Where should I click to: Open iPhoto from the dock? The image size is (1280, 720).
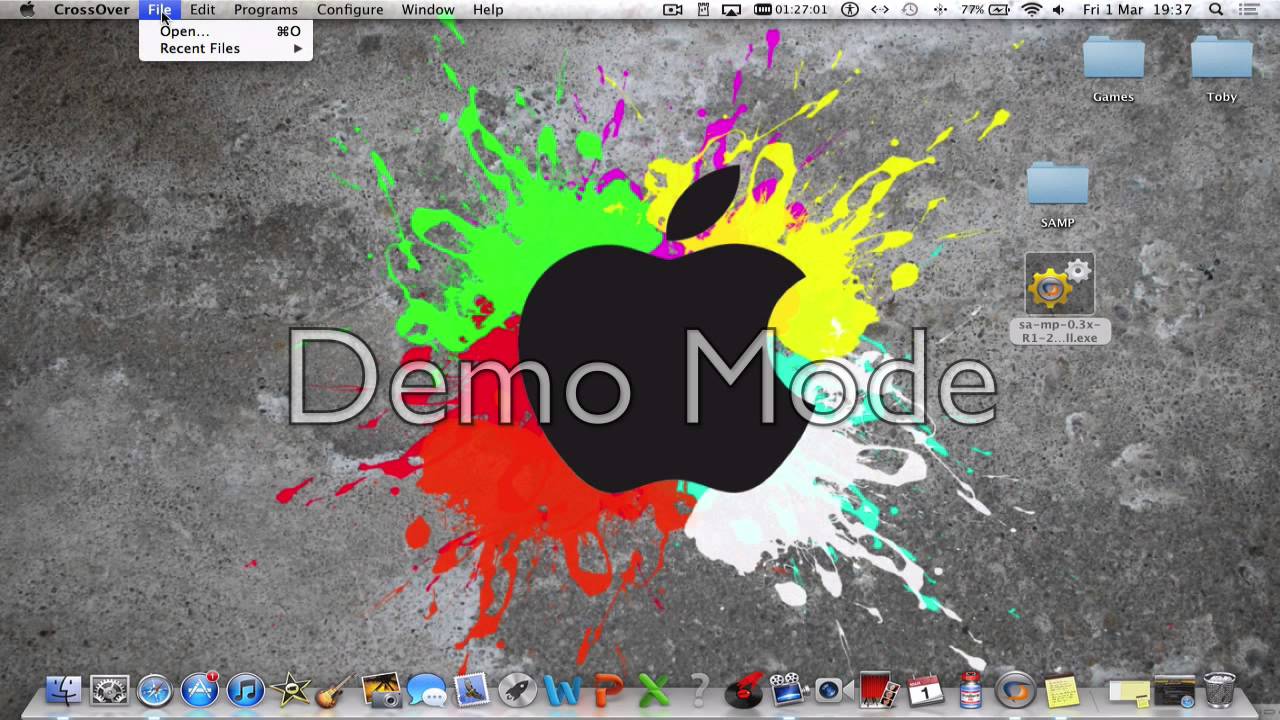(381, 690)
